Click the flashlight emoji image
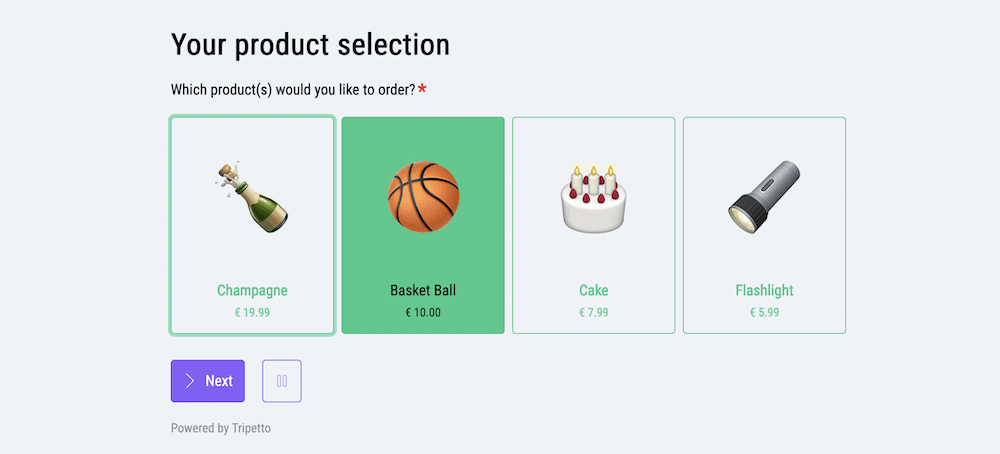 (764, 195)
